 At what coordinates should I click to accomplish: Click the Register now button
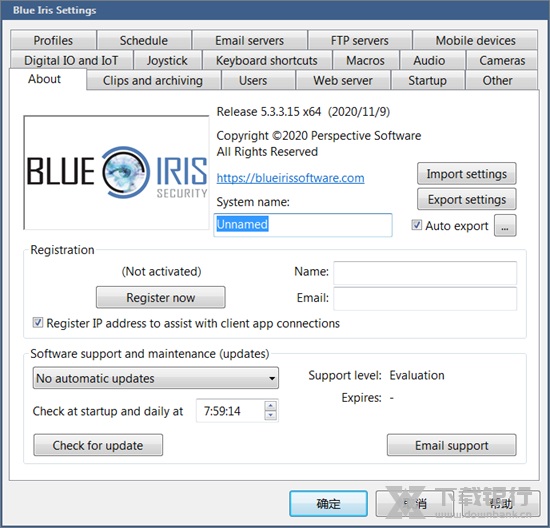[x=161, y=298]
